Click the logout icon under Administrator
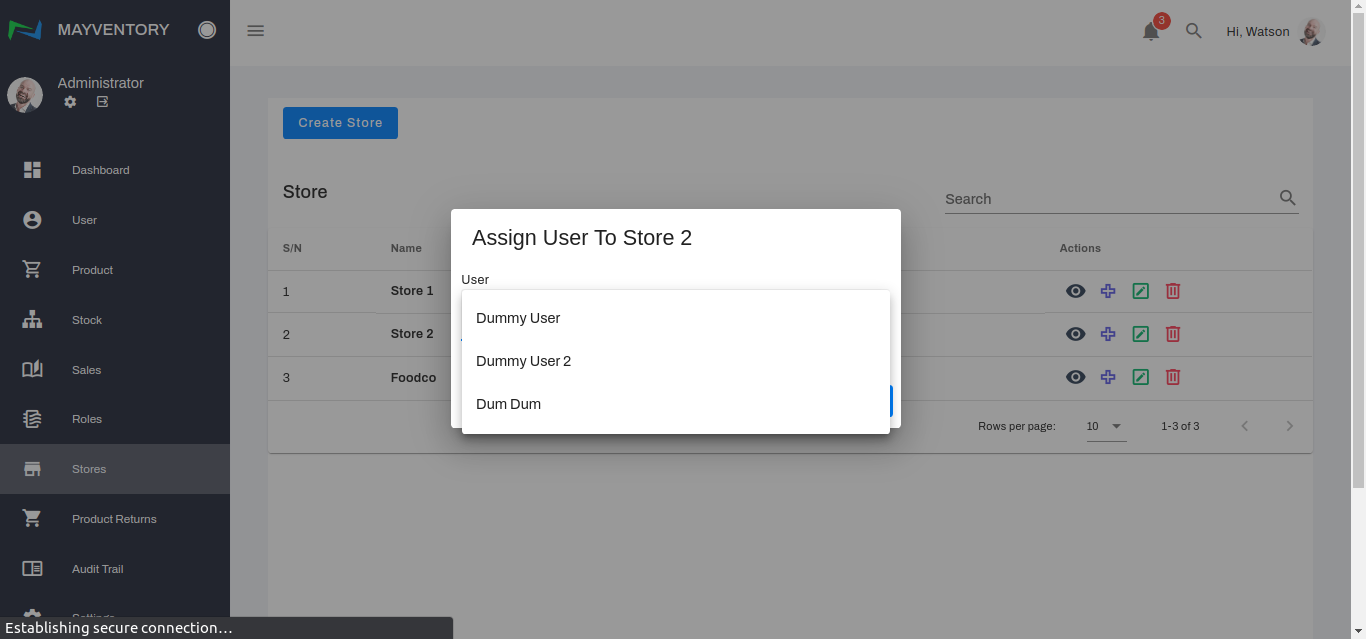1366x639 pixels. (102, 102)
